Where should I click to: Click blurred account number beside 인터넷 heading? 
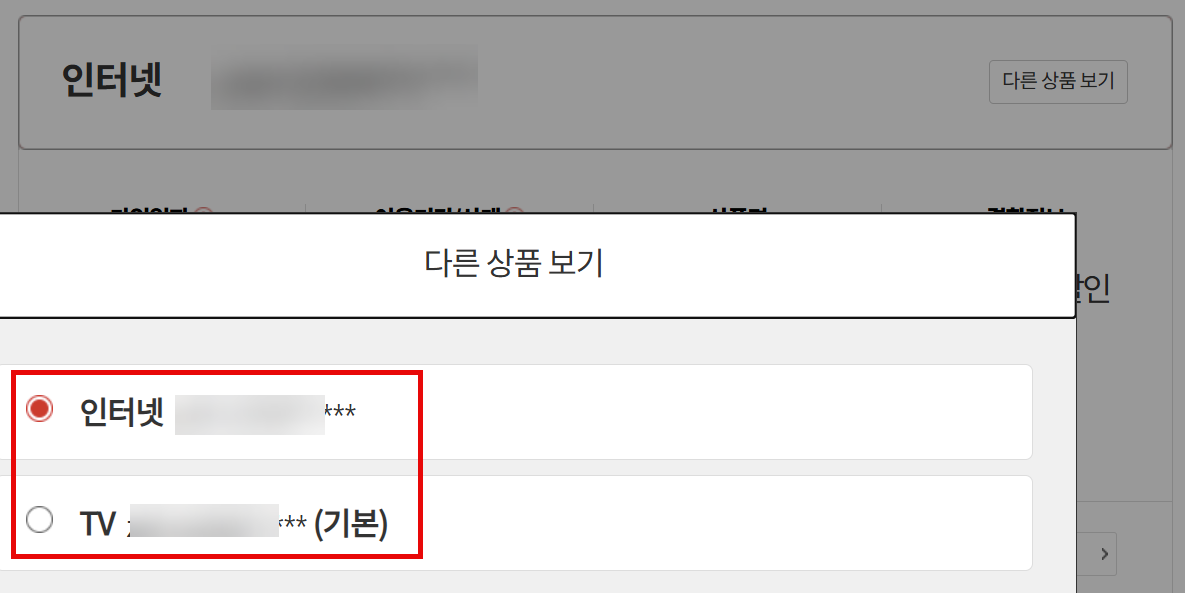coord(344,77)
